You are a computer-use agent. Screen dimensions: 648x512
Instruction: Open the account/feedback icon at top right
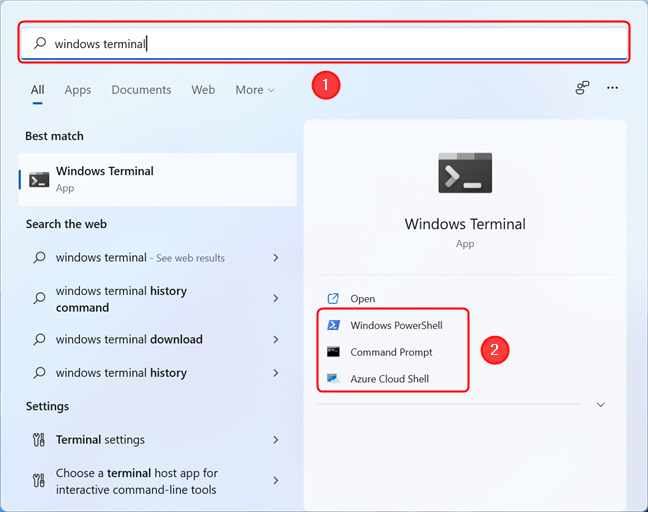[582, 88]
